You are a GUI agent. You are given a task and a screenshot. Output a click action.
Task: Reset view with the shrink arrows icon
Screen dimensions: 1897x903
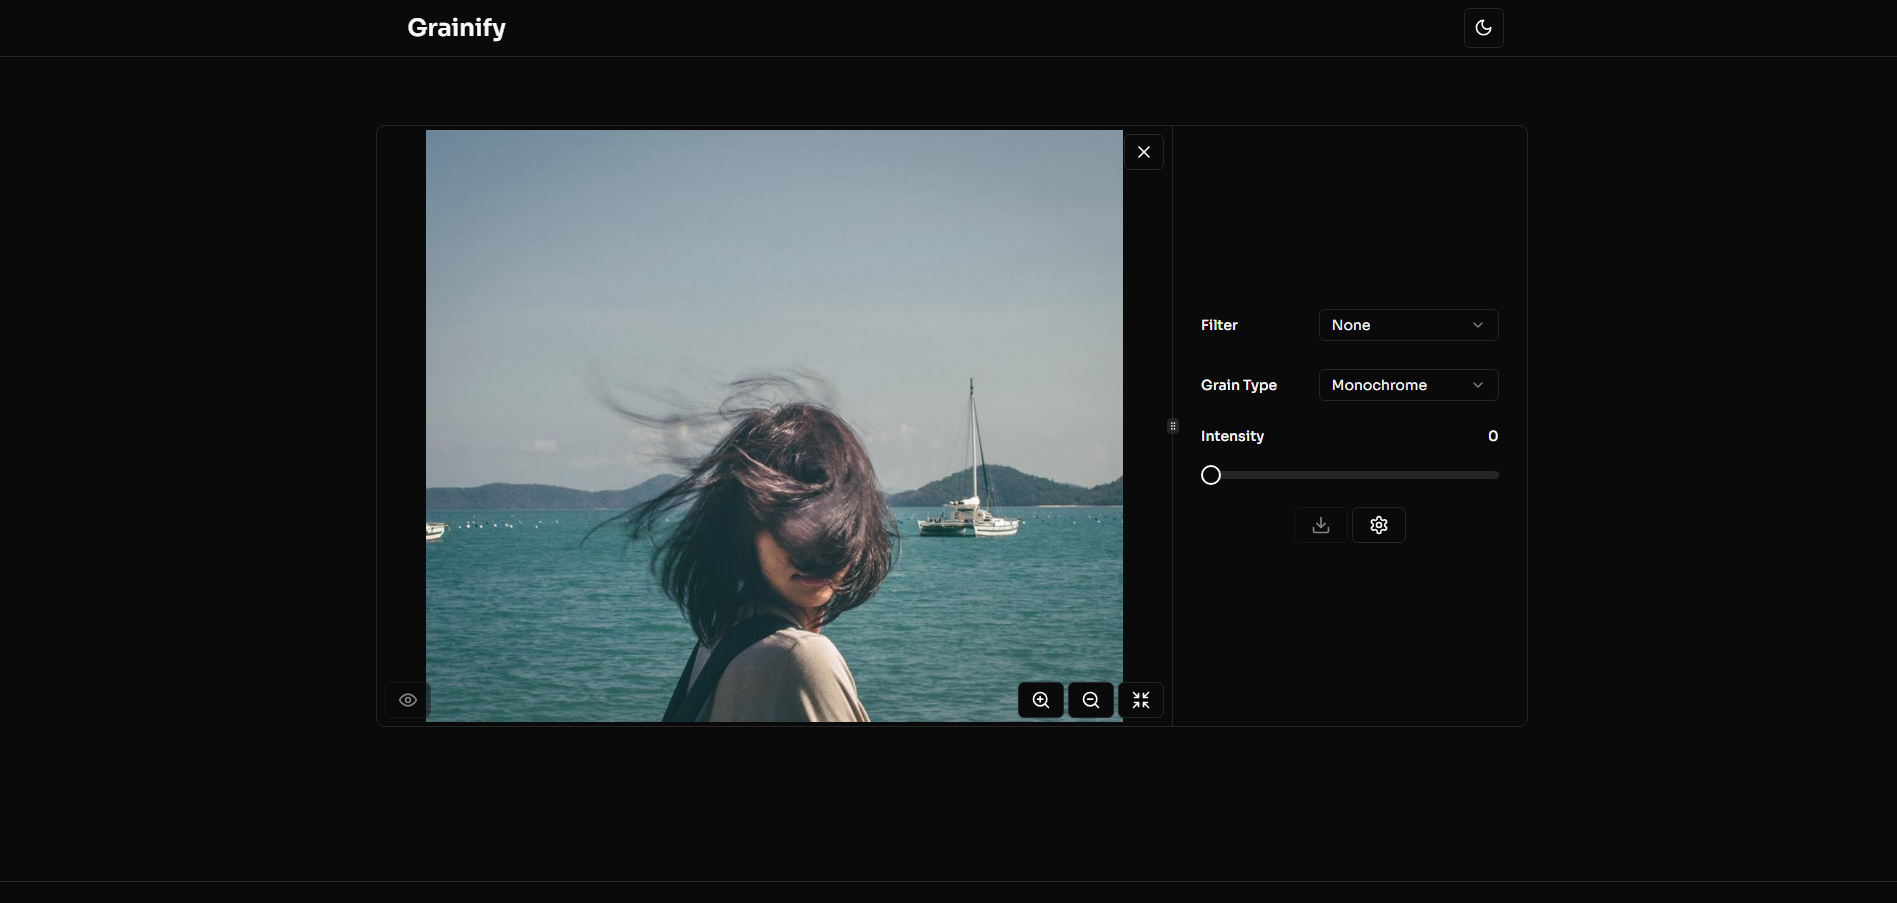[1141, 700]
